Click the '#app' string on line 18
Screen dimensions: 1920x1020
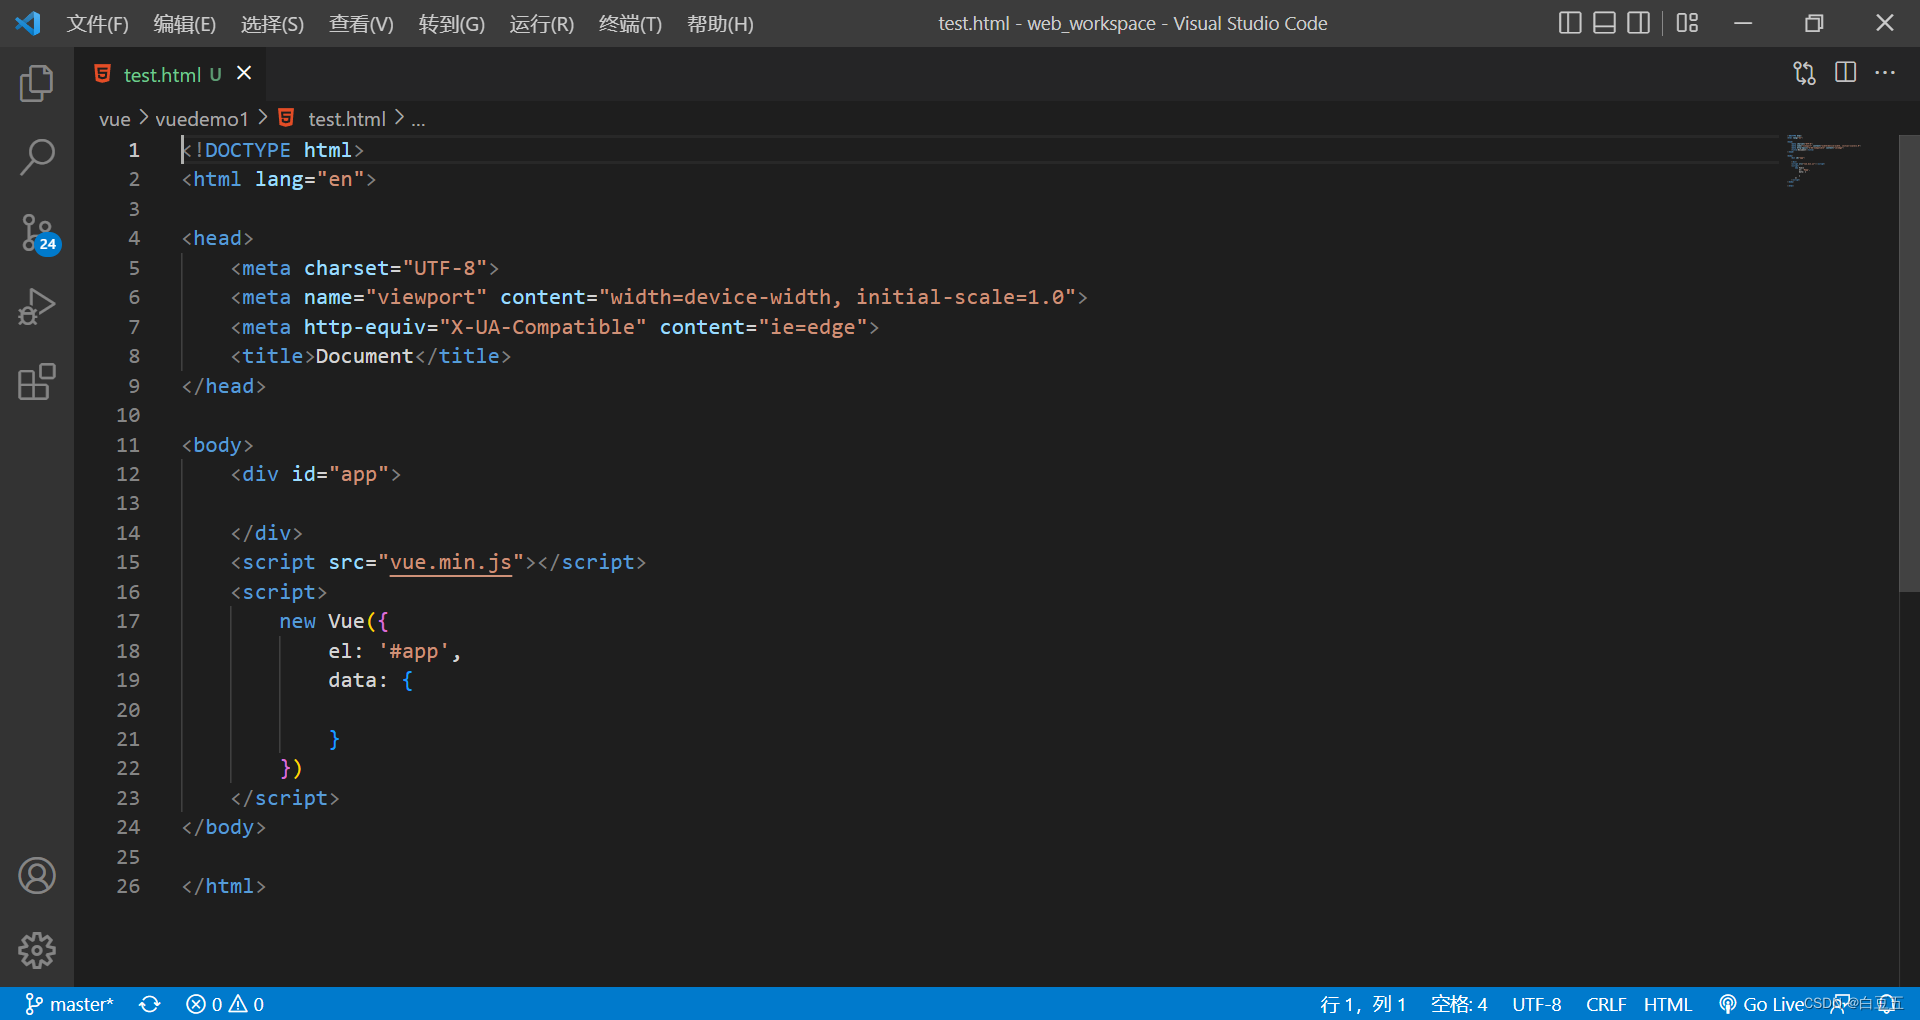tap(413, 651)
